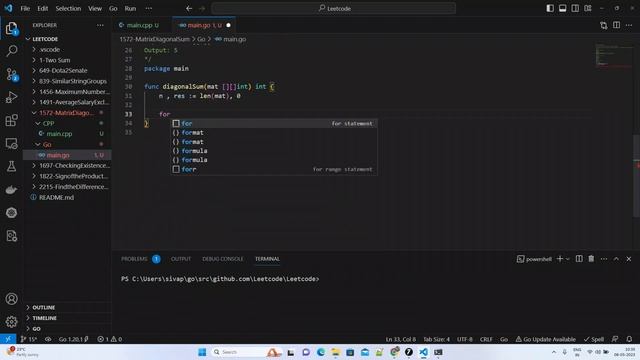Open the Docker view in activity bar
Image resolution: width=640 pixels, height=360 pixels.
11,189
